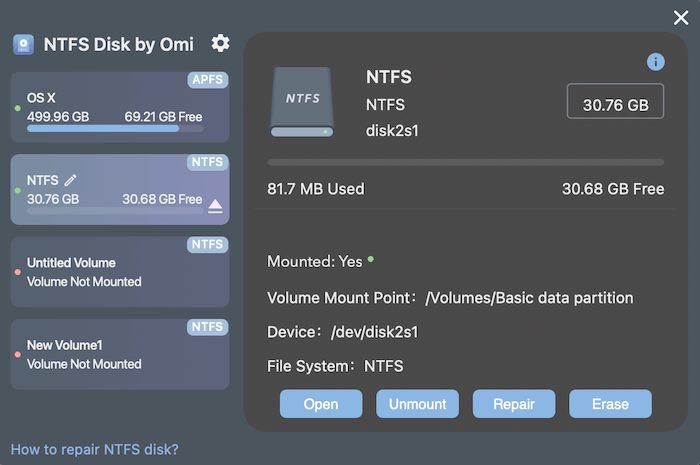Click the blue info icon
The image size is (700, 465).
click(655, 62)
